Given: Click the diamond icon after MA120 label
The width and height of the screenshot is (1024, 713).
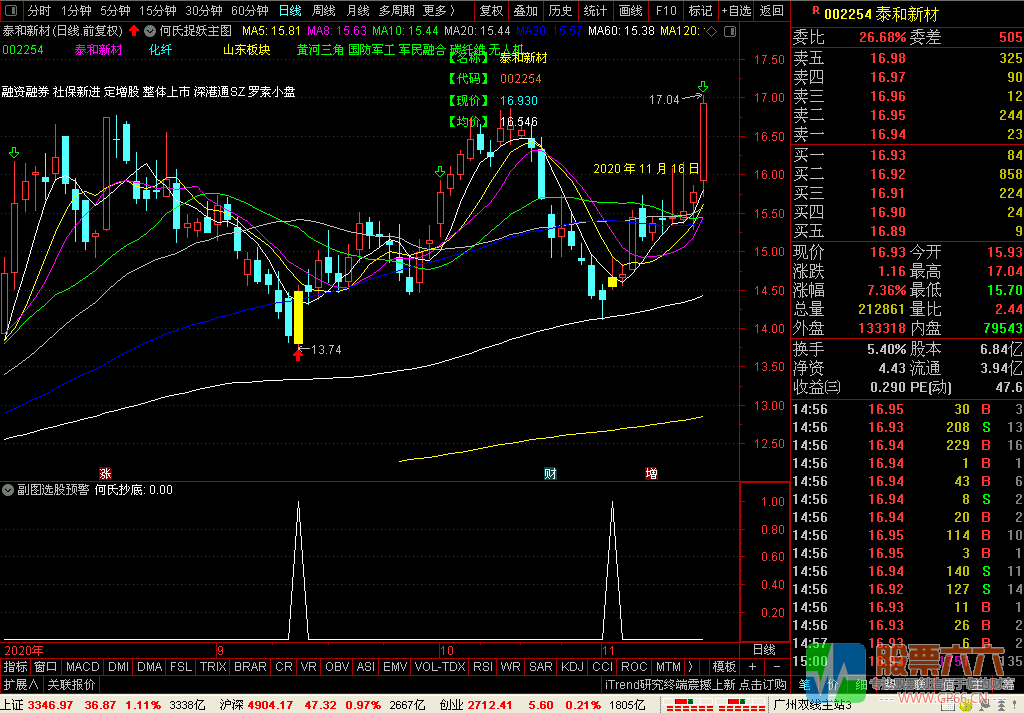Looking at the screenshot, I should tap(711, 31).
